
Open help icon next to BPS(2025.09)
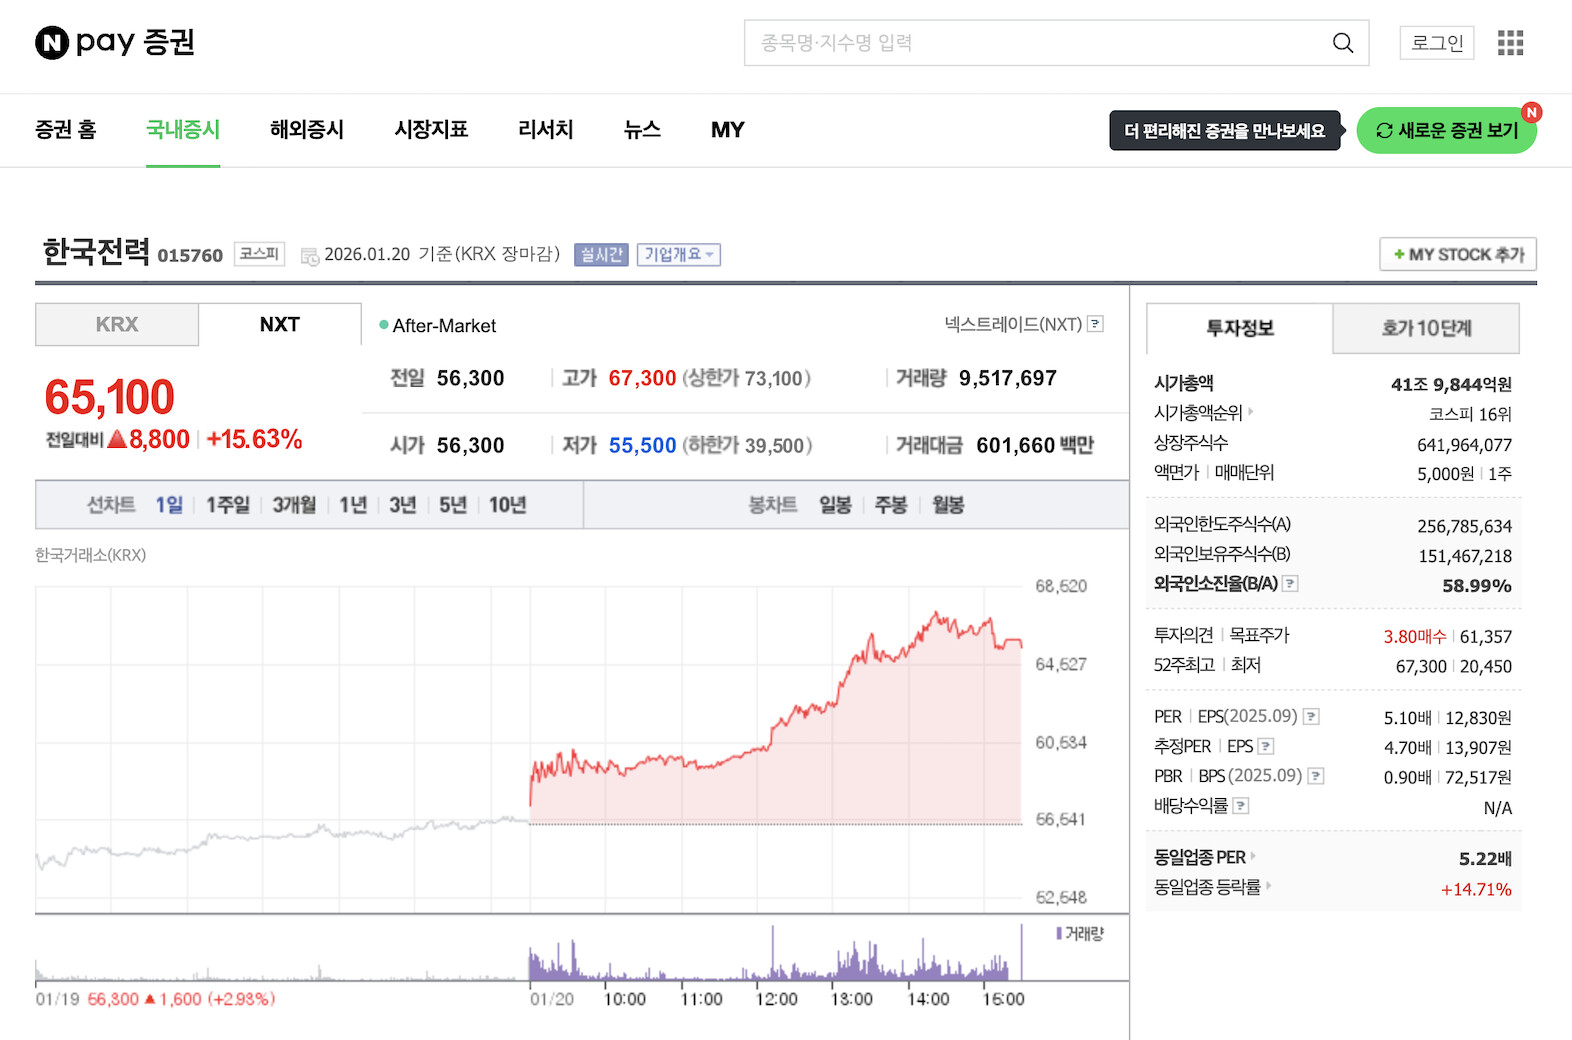tap(1316, 776)
